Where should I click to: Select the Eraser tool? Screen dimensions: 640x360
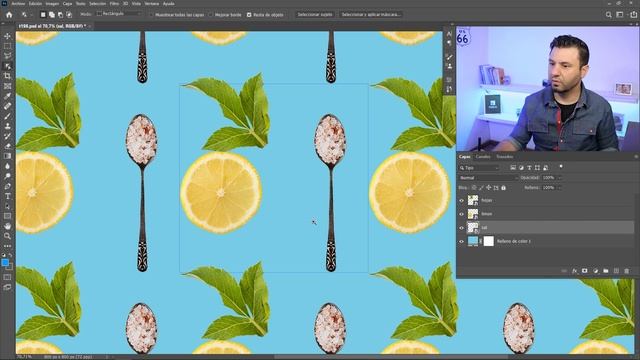(x=7, y=146)
